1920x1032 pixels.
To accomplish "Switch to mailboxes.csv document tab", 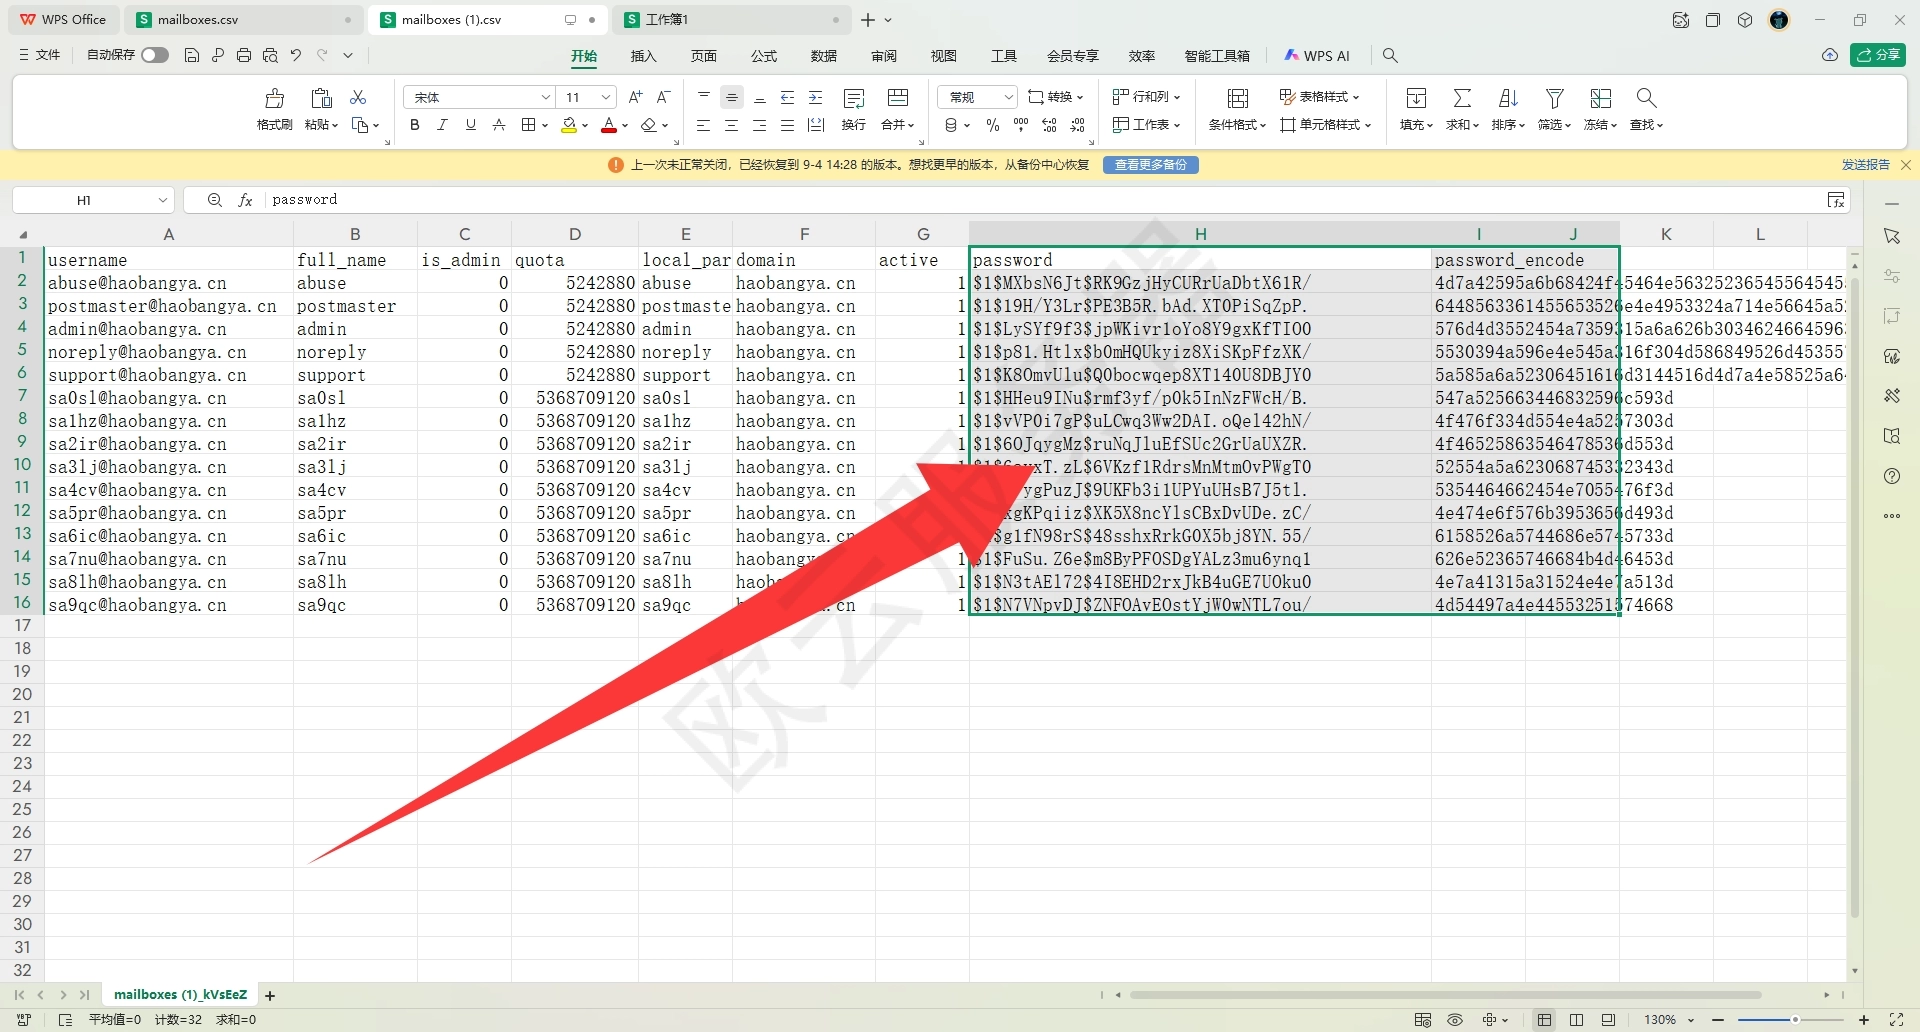I will [244, 19].
